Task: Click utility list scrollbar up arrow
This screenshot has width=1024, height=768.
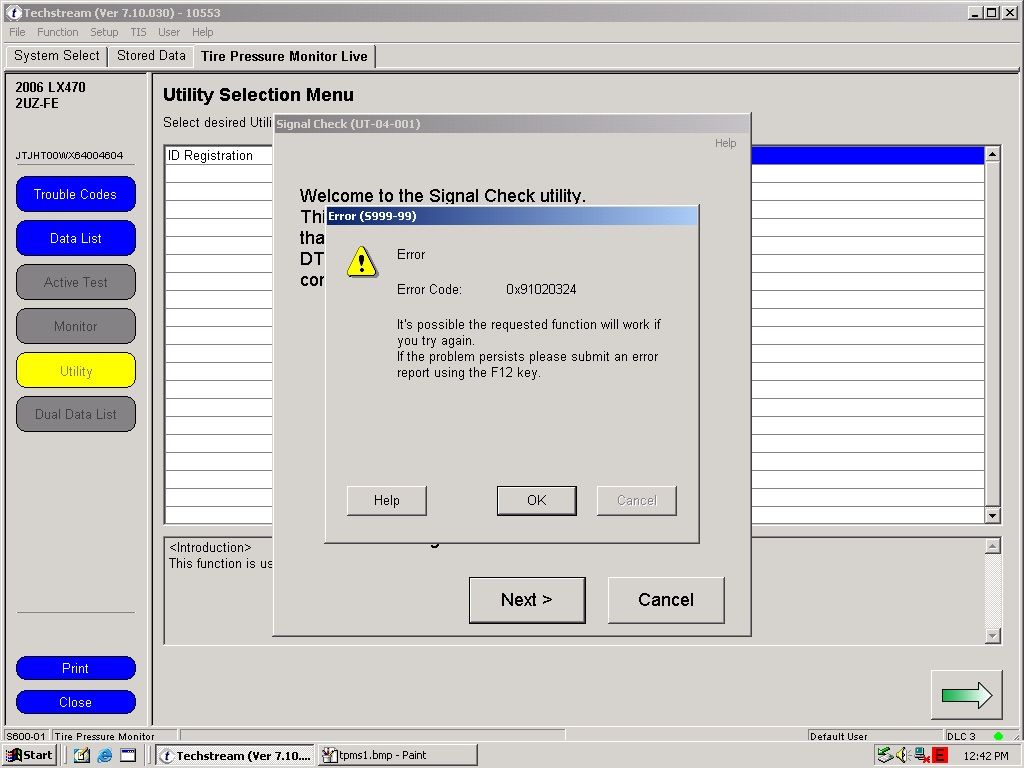Action: tap(992, 154)
